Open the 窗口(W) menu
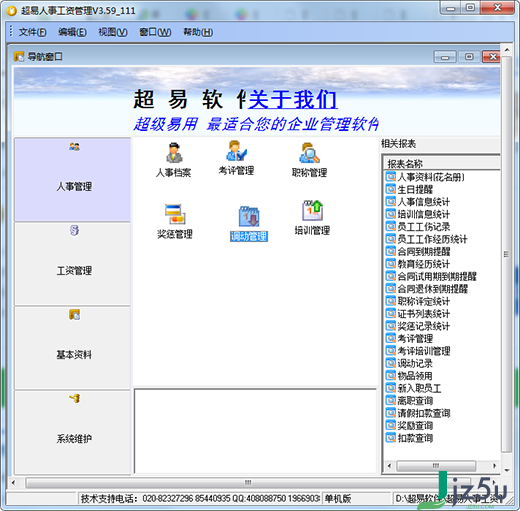Viewport: 520px width, 511px height. point(155,32)
